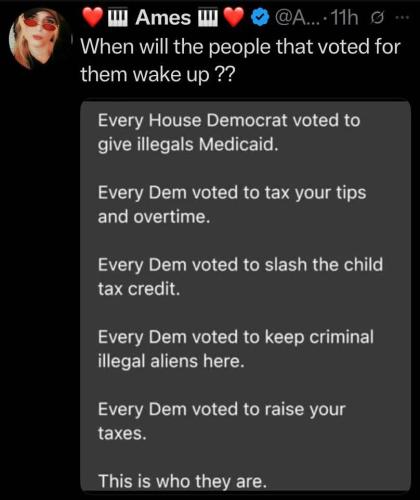420x500 pixels.
Task: Click the piano keys emoji after Ames
Action: [x=208, y=18]
